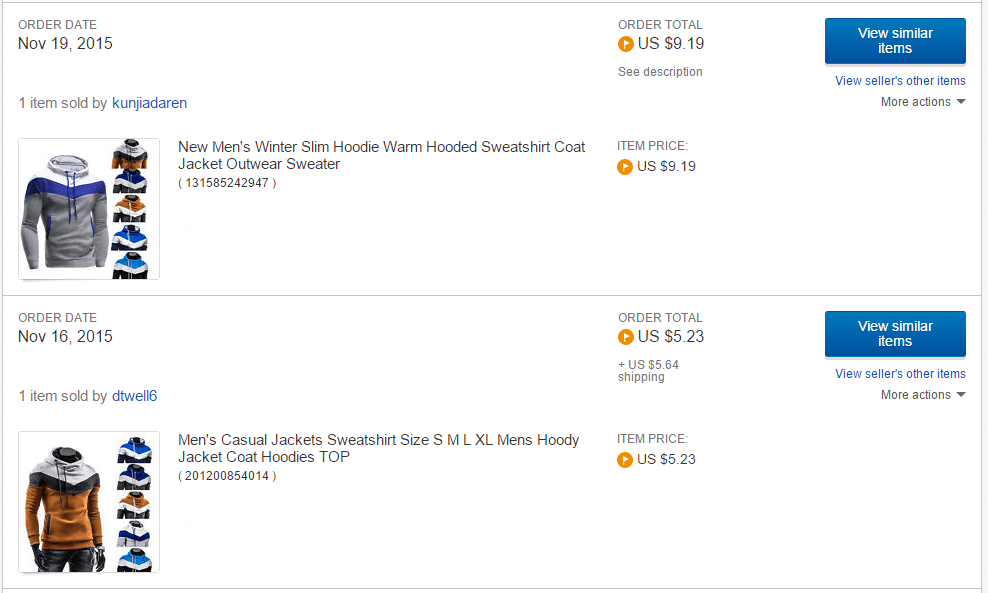Click View similar items for the Casual Jackets order

pos(895,334)
